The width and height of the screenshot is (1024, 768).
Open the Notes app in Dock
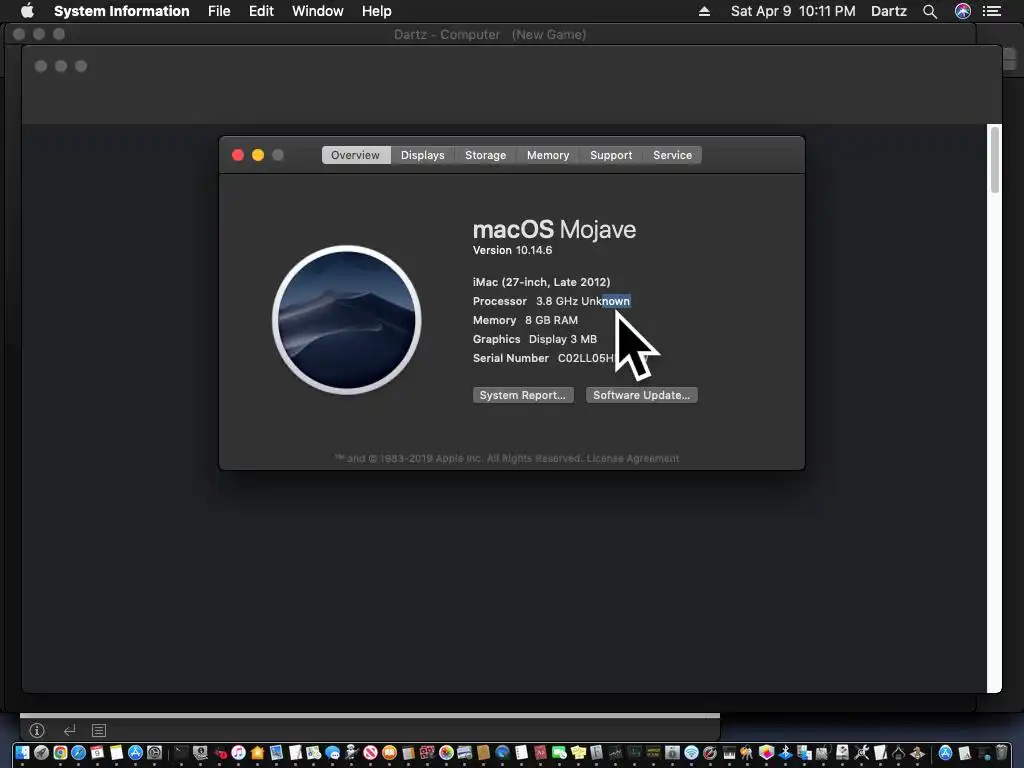116,752
